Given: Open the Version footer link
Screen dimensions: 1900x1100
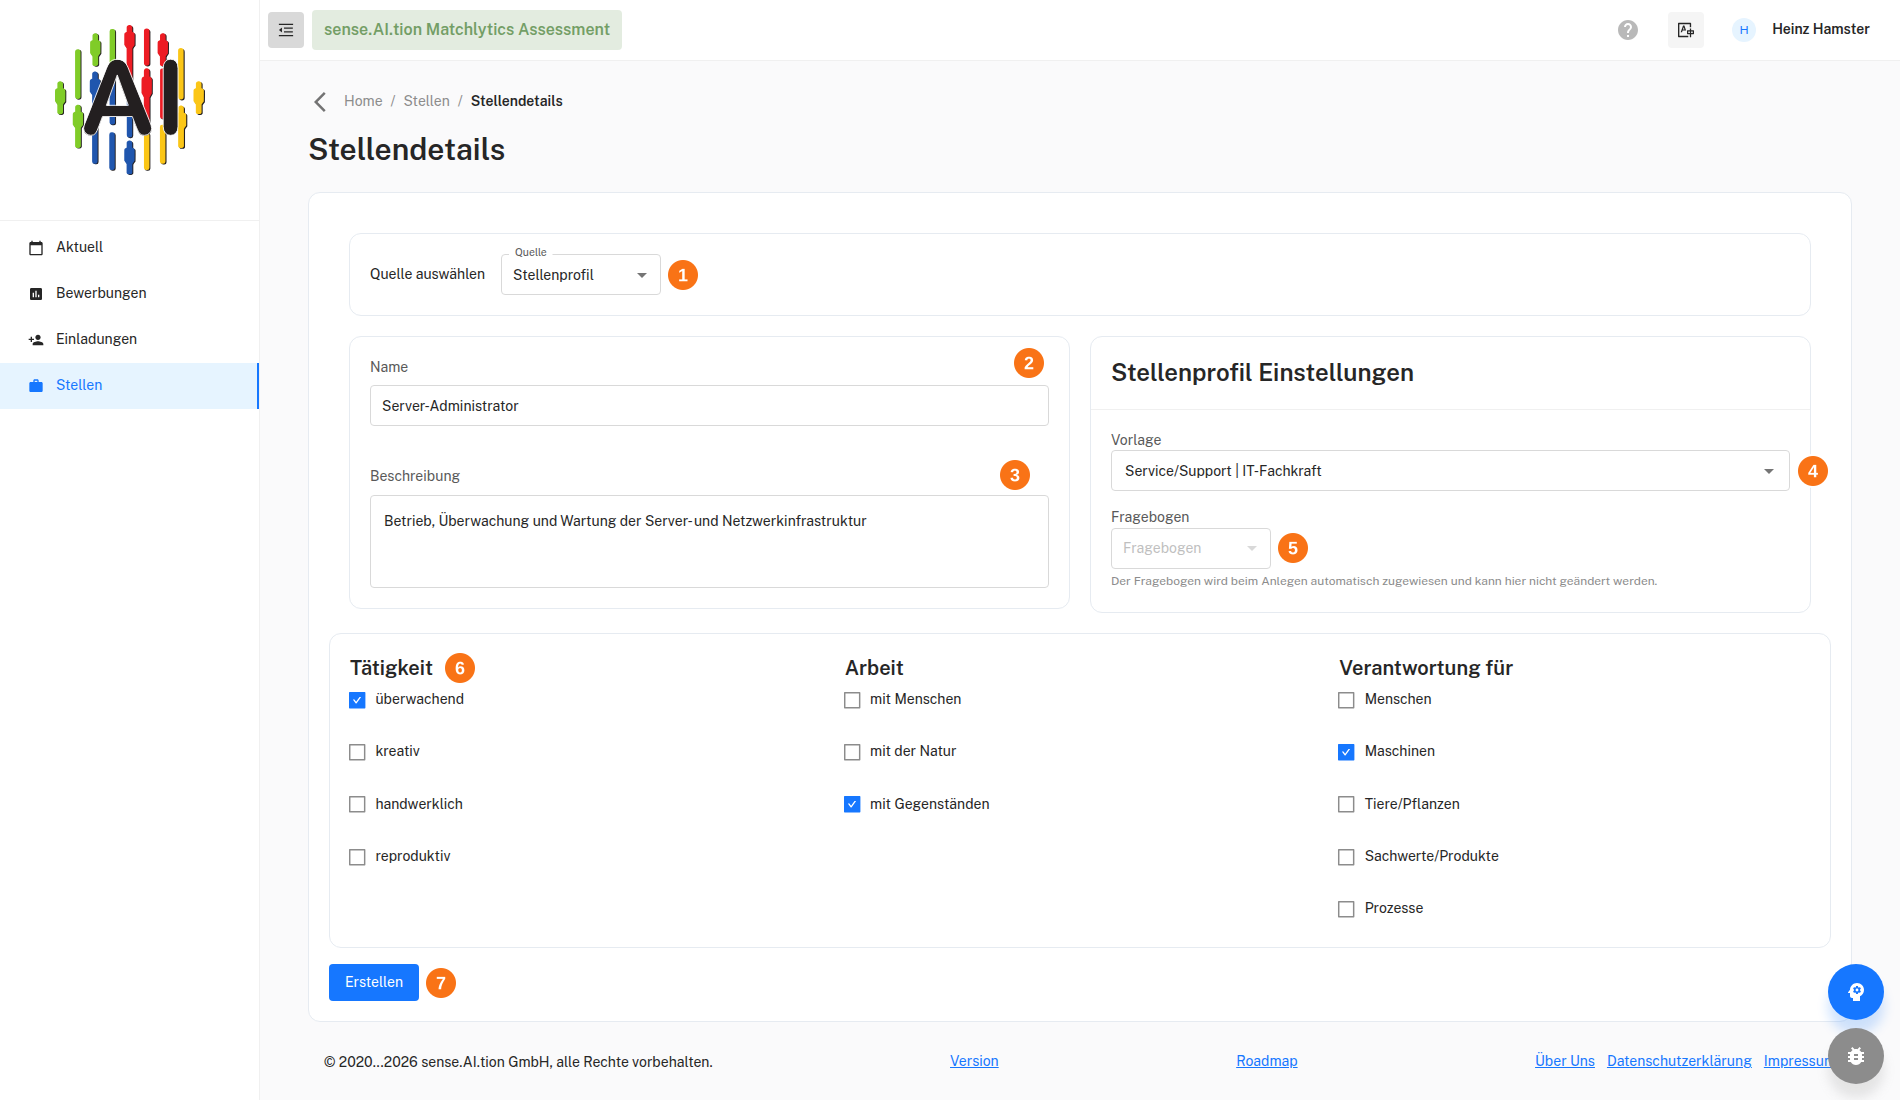Looking at the screenshot, I should (974, 1061).
